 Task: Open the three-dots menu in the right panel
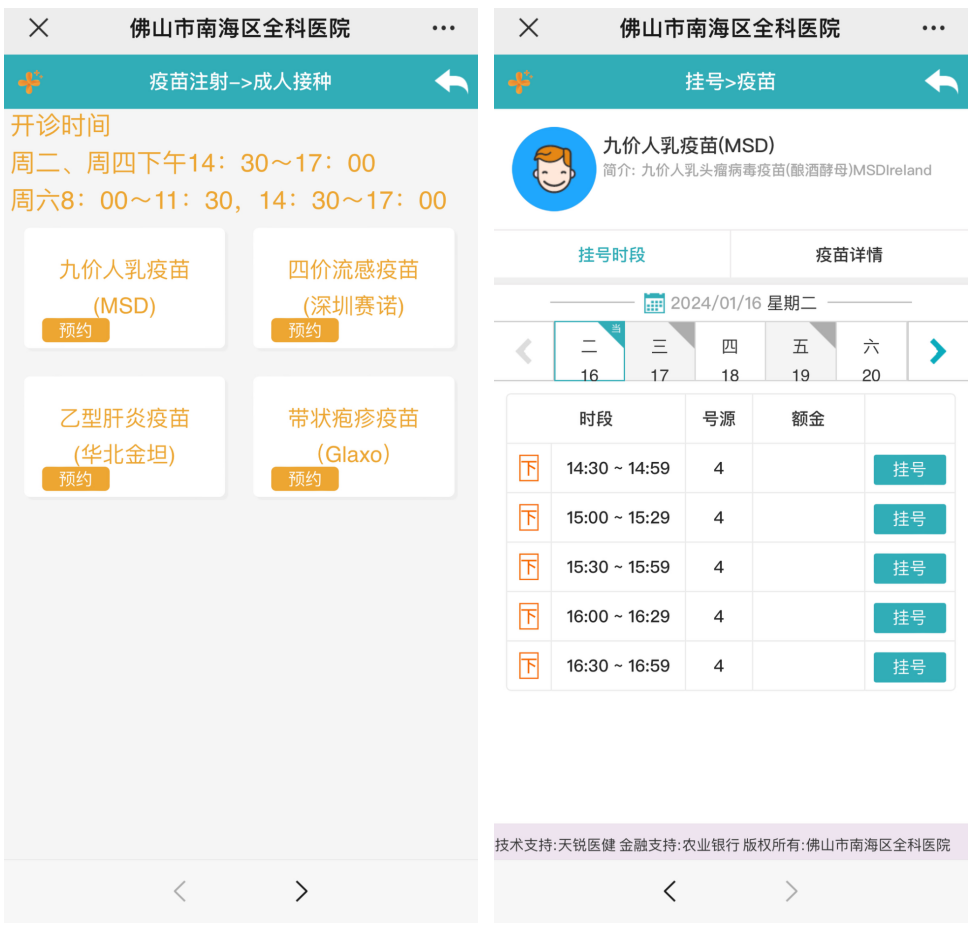pyautogui.click(x=933, y=28)
